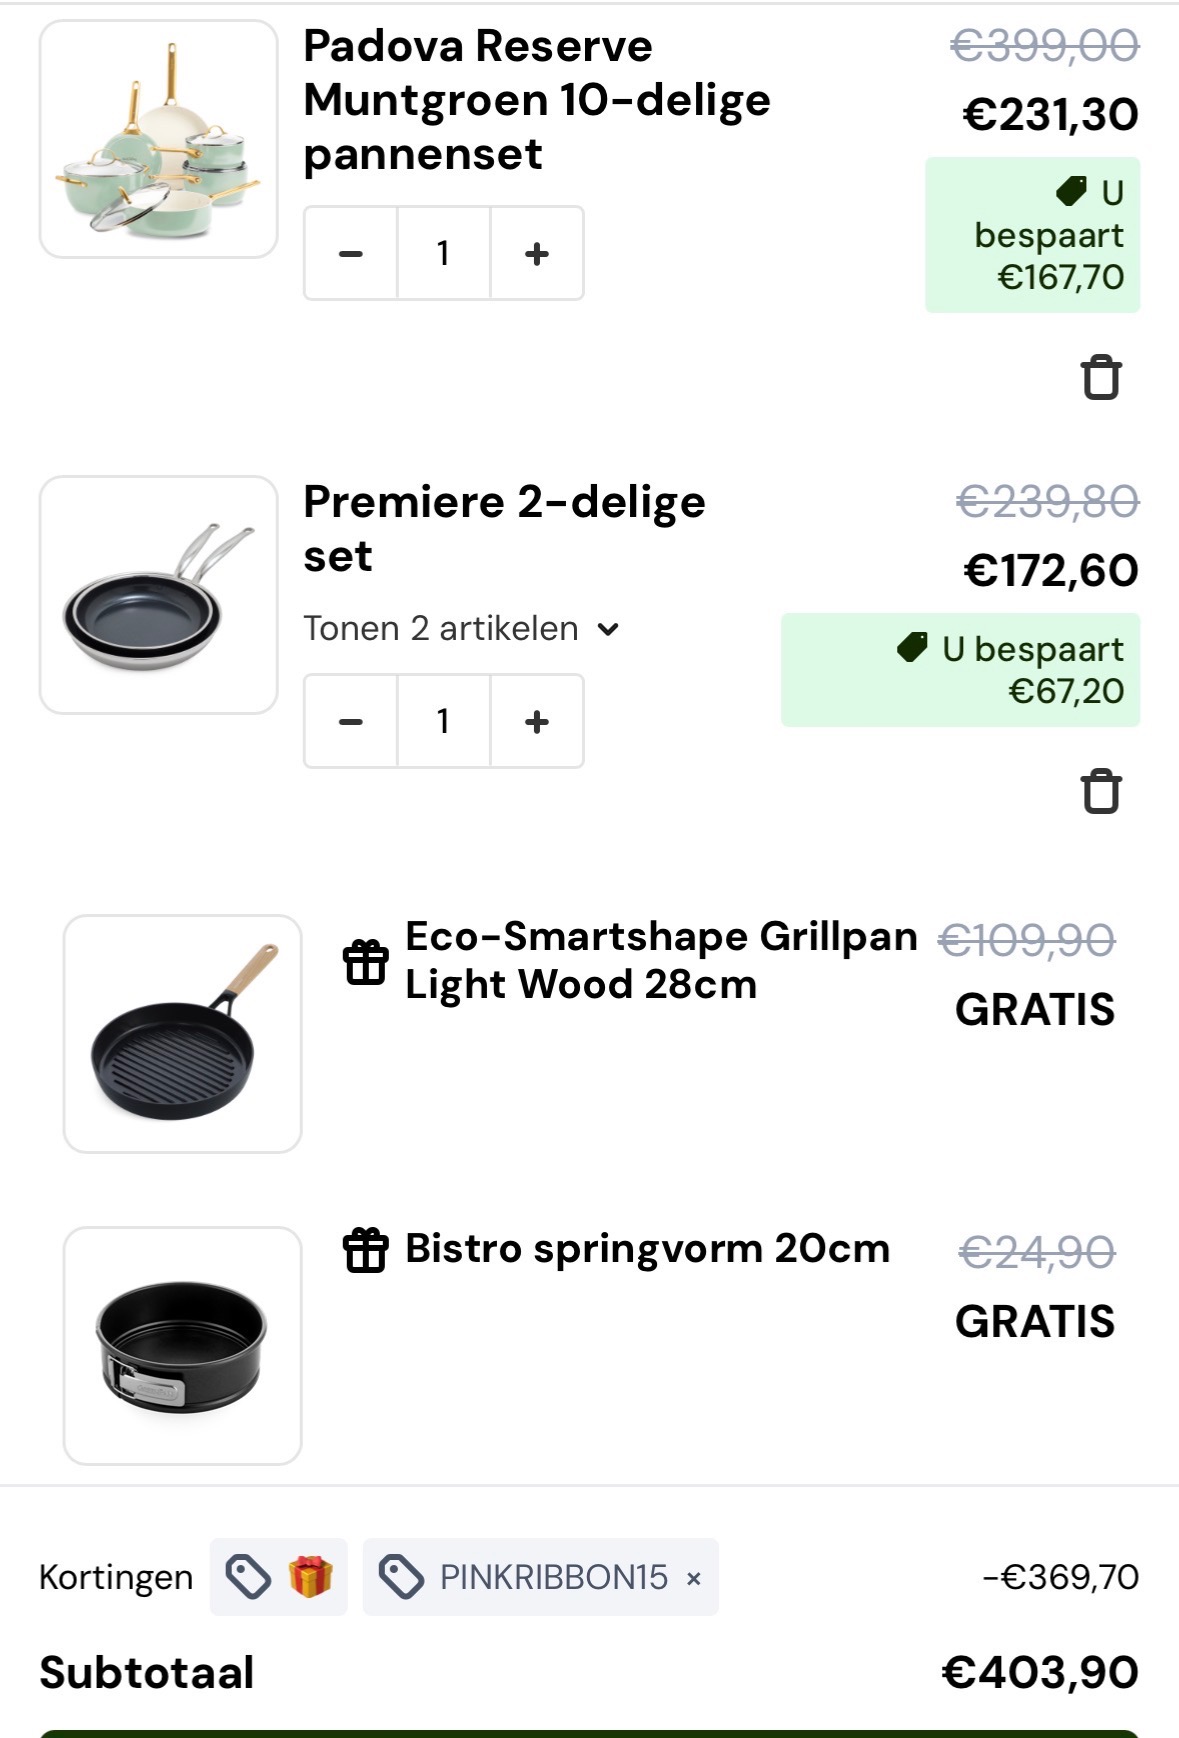
Task: Decrease Padova Reserve quantity with minus
Action: click(x=351, y=254)
